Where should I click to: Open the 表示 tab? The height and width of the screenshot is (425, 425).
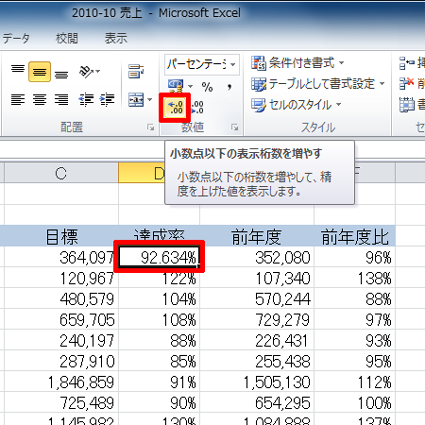(x=116, y=38)
